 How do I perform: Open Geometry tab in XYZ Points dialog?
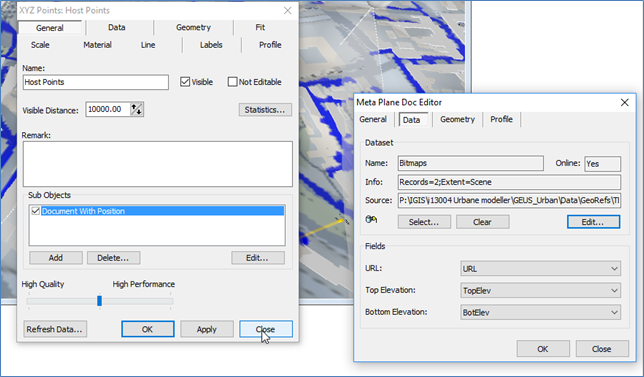(x=193, y=28)
